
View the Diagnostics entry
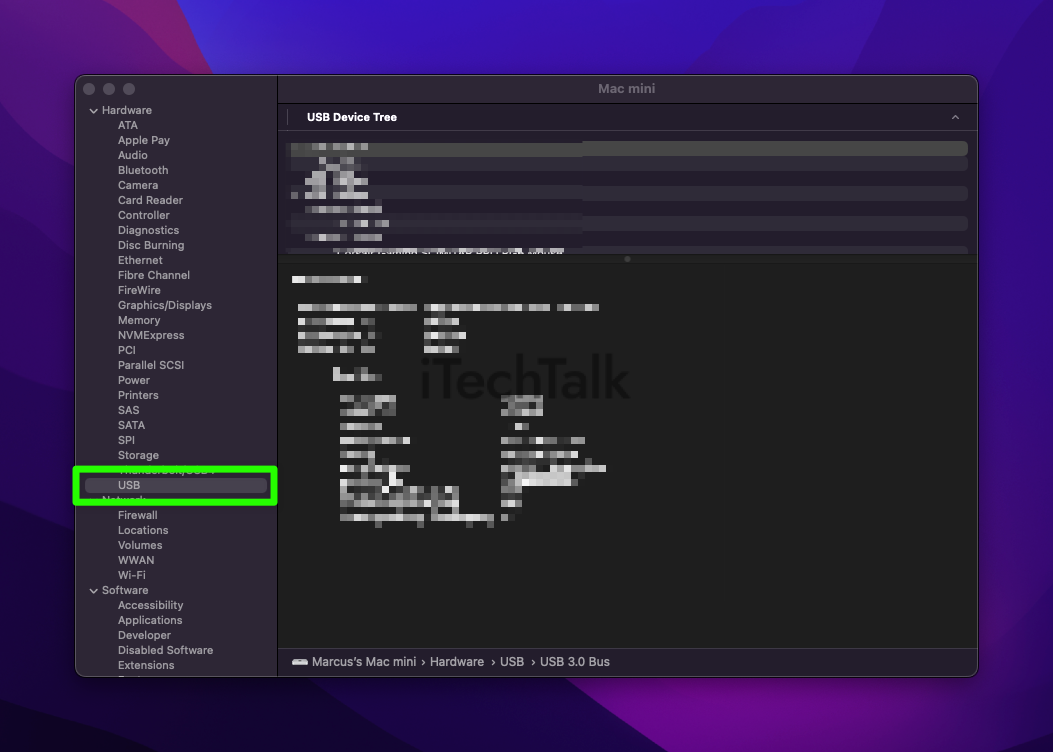point(148,230)
